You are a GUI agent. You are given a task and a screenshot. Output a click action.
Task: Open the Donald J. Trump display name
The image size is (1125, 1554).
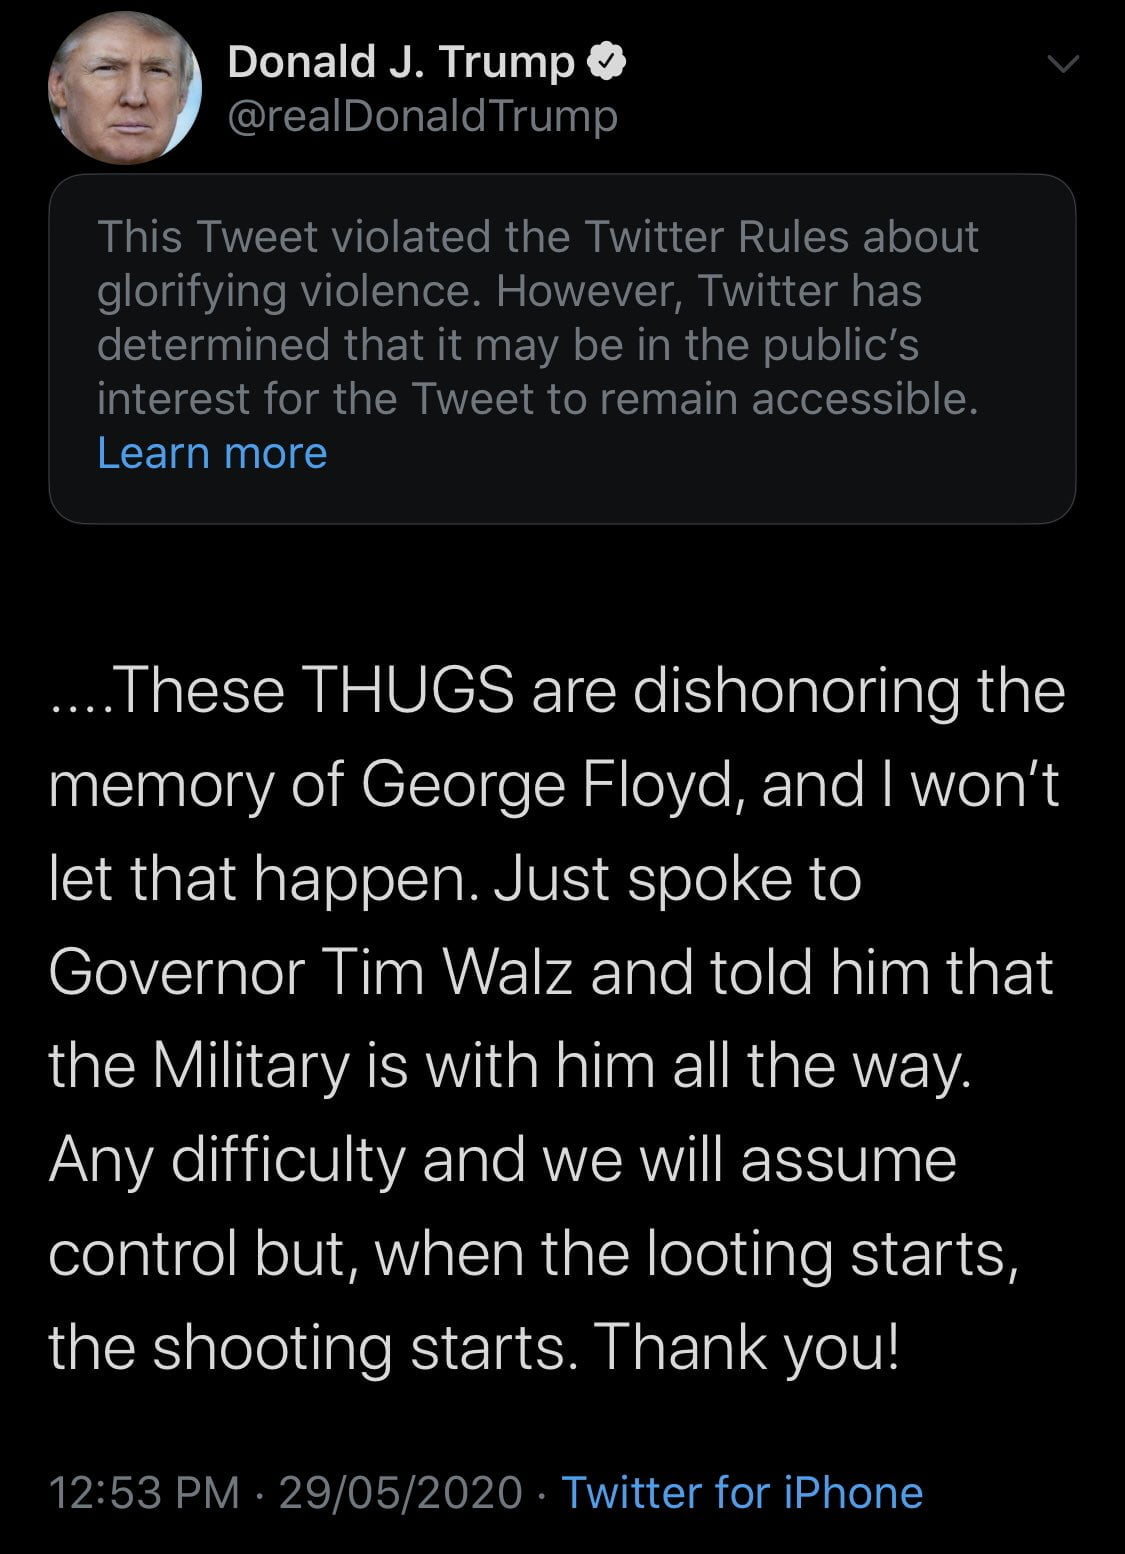point(401,63)
